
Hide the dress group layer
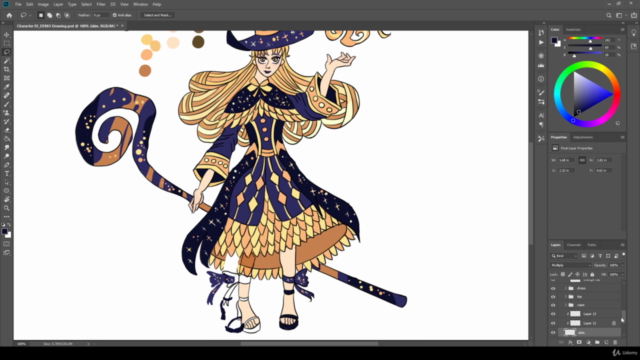point(553,288)
